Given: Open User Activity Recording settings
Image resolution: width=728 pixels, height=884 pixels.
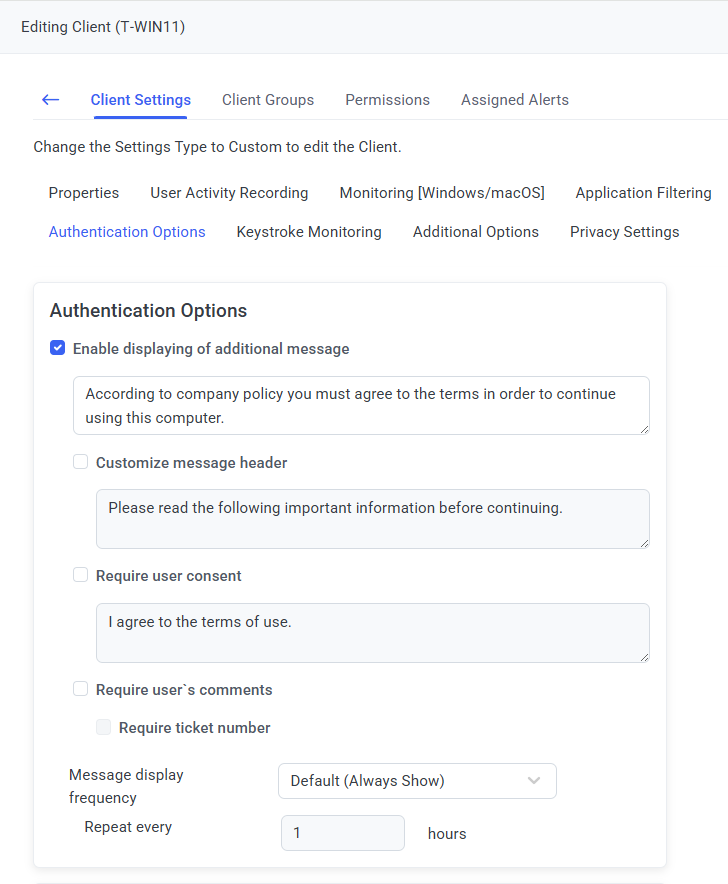Looking at the screenshot, I should (x=229, y=193).
